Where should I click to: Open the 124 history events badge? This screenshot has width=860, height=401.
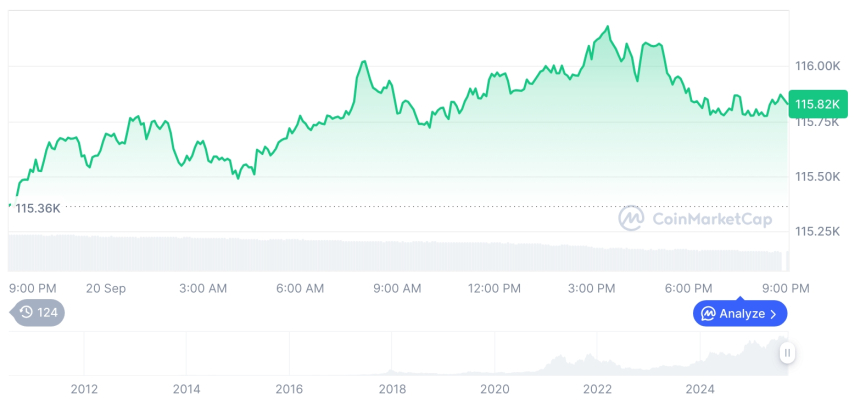[x=40, y=312]
